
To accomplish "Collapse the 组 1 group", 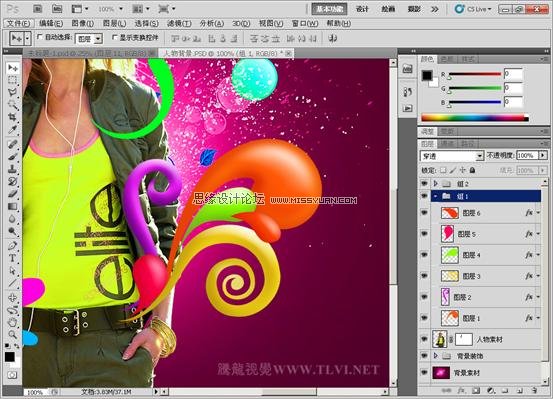I will [436, 196].
